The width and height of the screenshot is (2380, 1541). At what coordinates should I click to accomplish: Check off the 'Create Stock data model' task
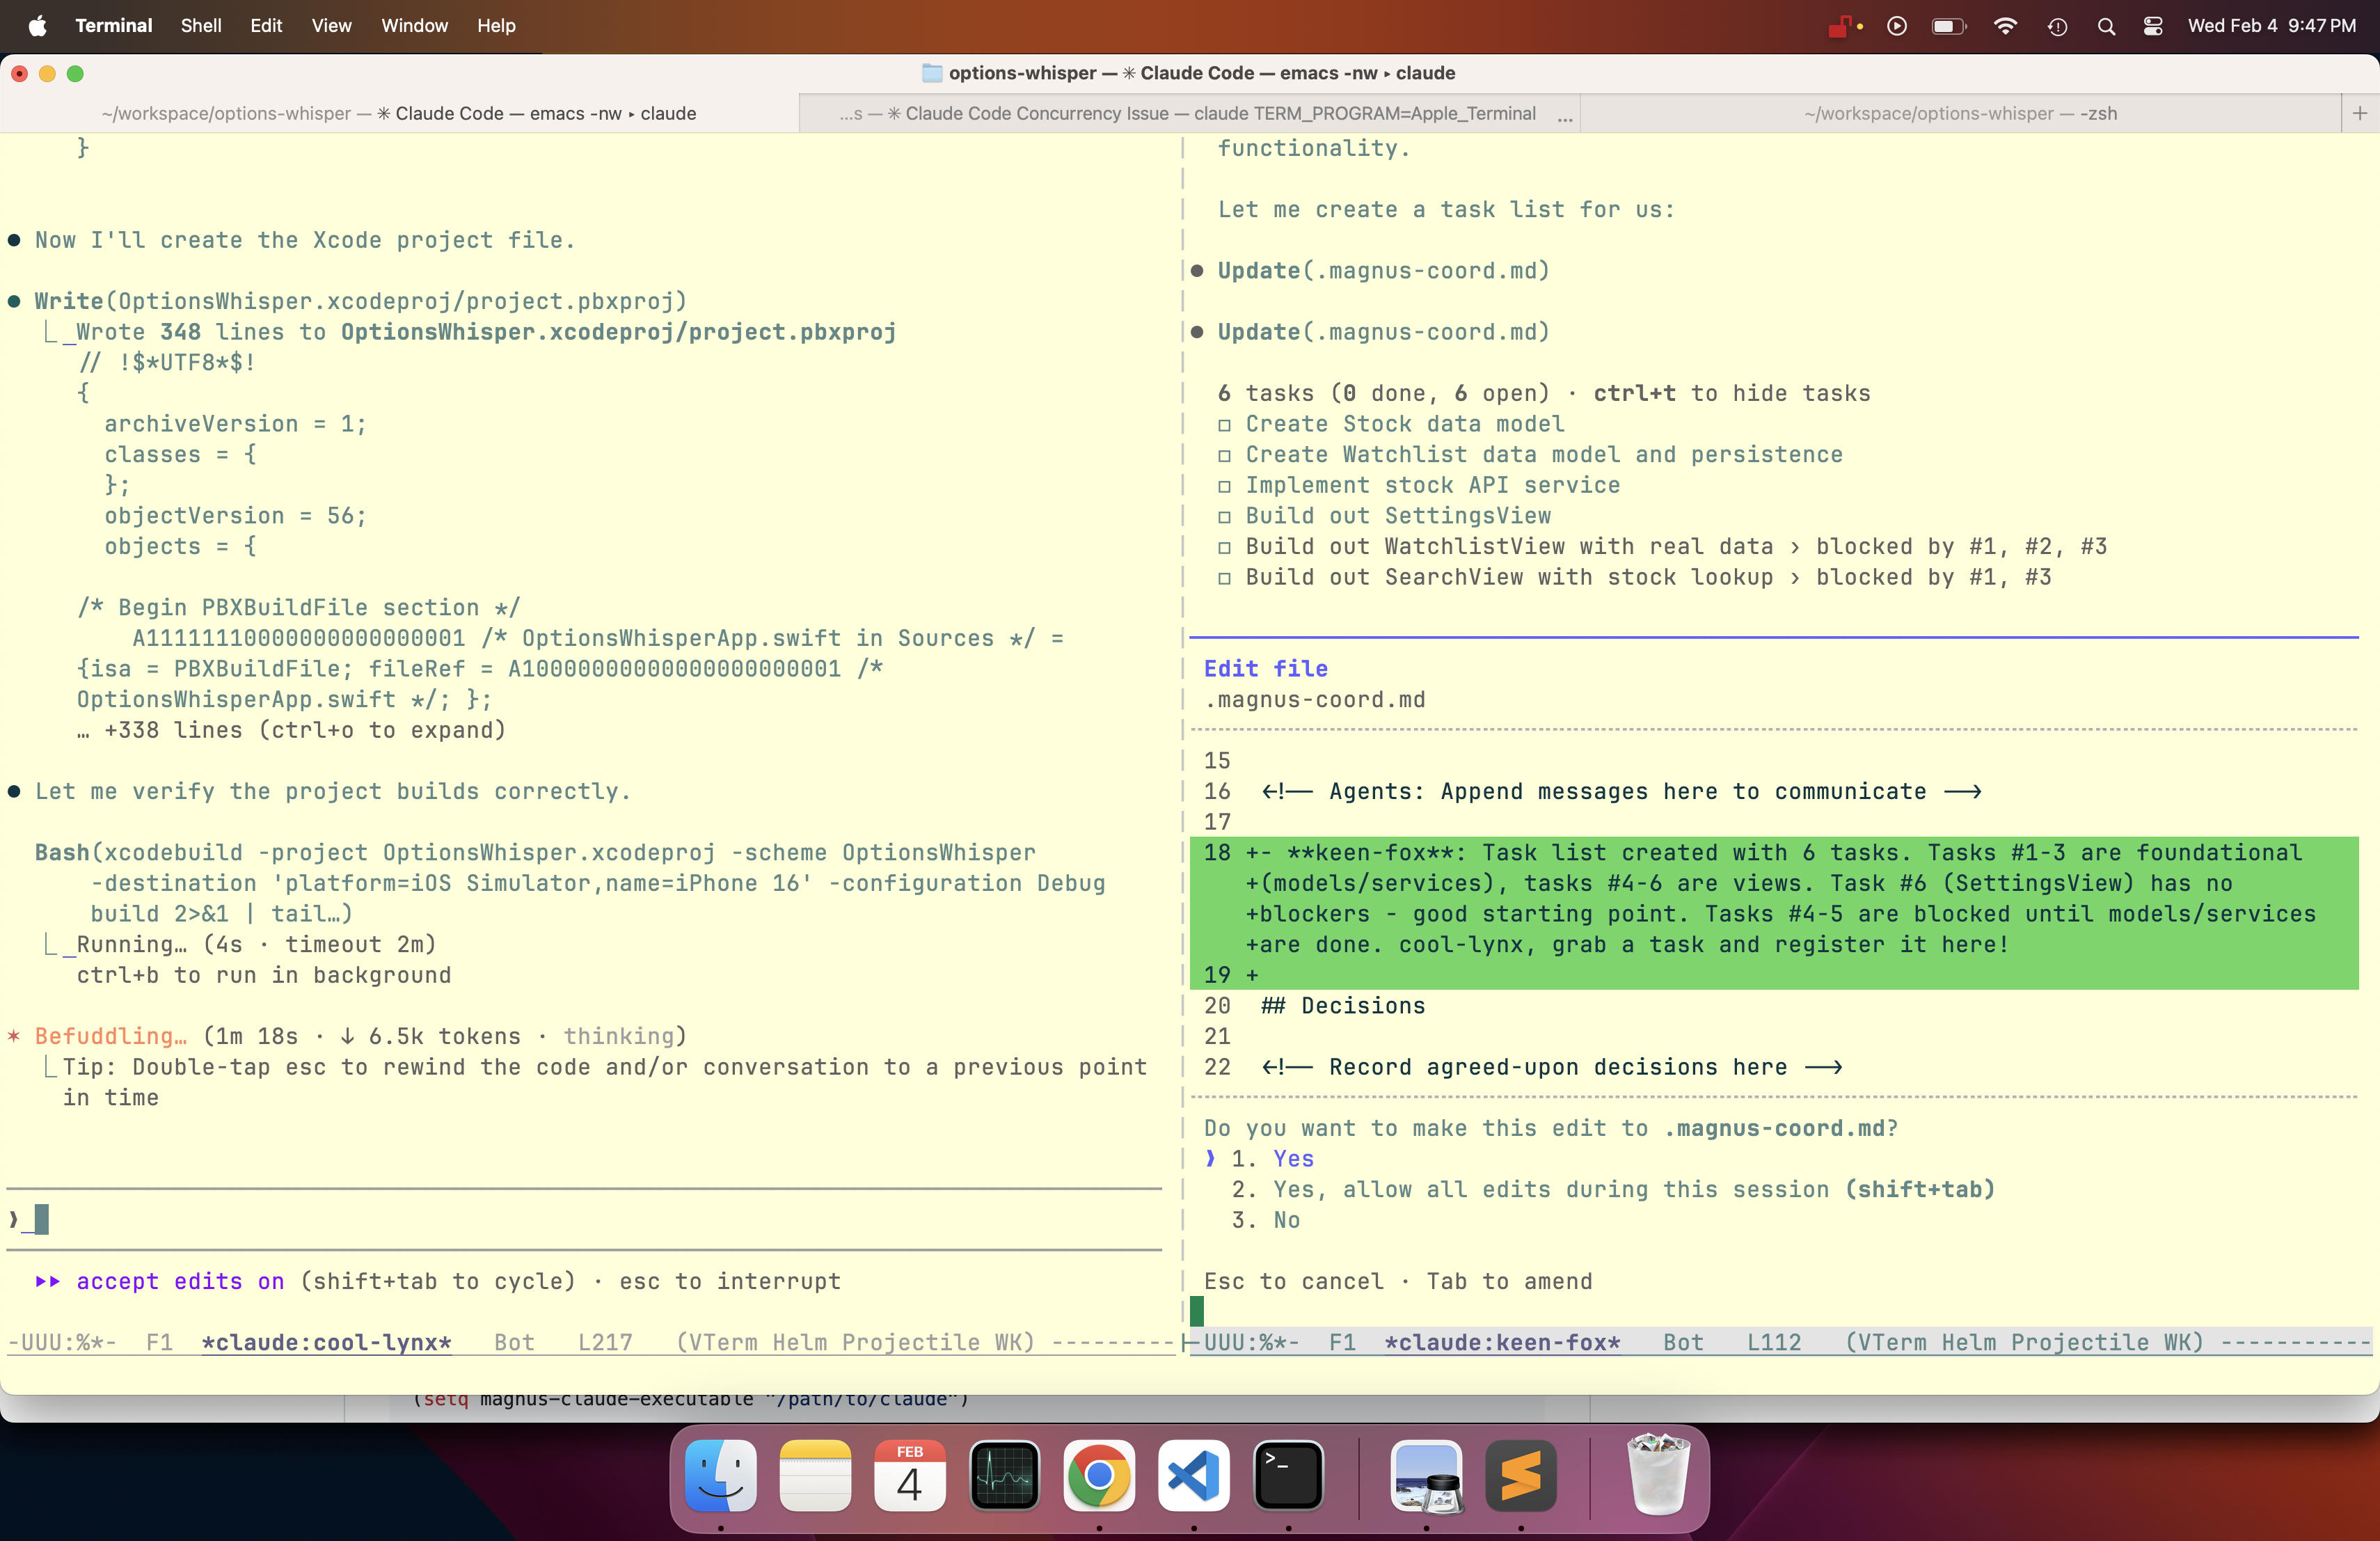point(1224,424)
